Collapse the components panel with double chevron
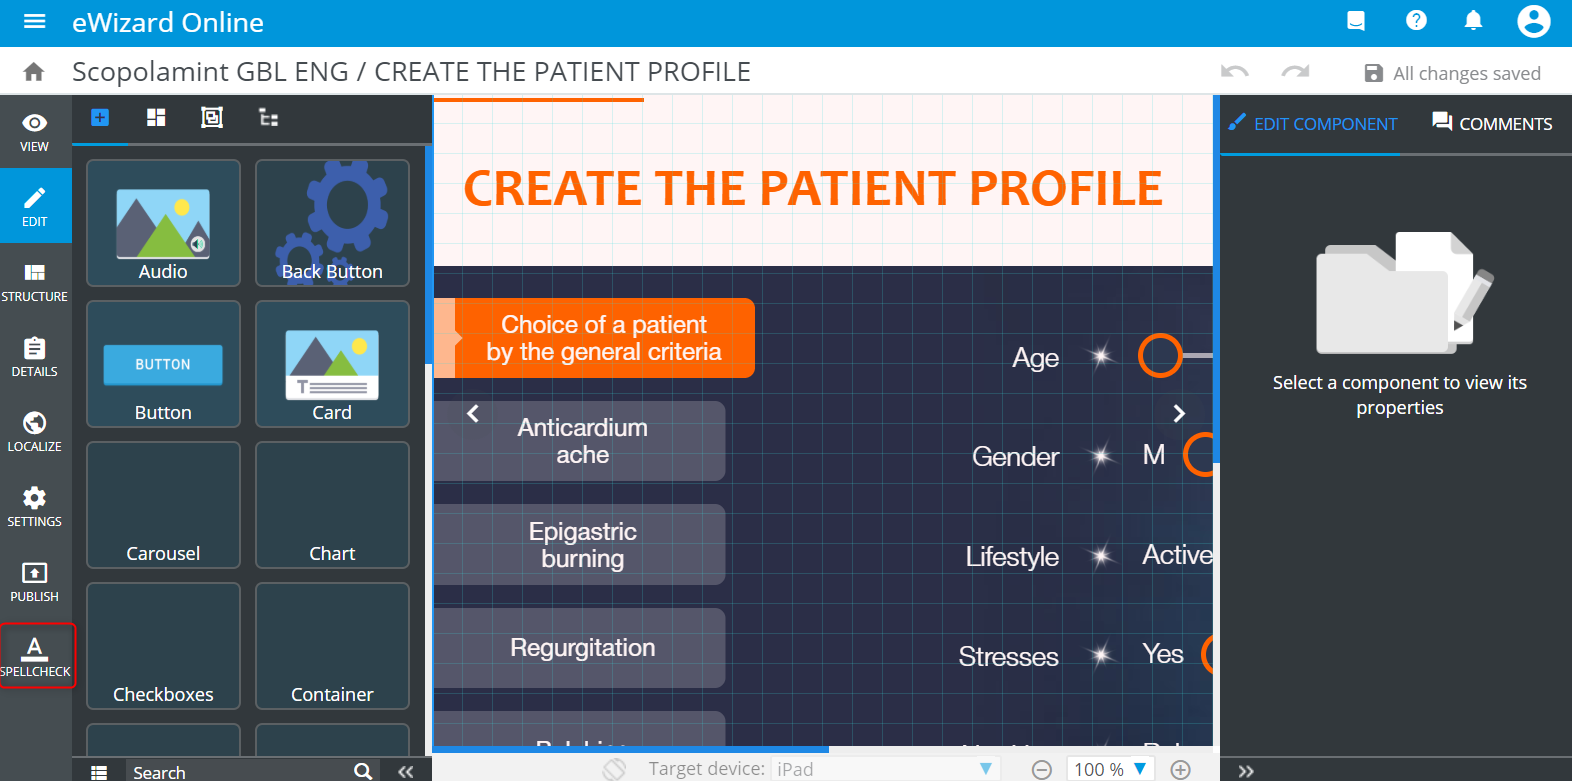 coord(406,771)
